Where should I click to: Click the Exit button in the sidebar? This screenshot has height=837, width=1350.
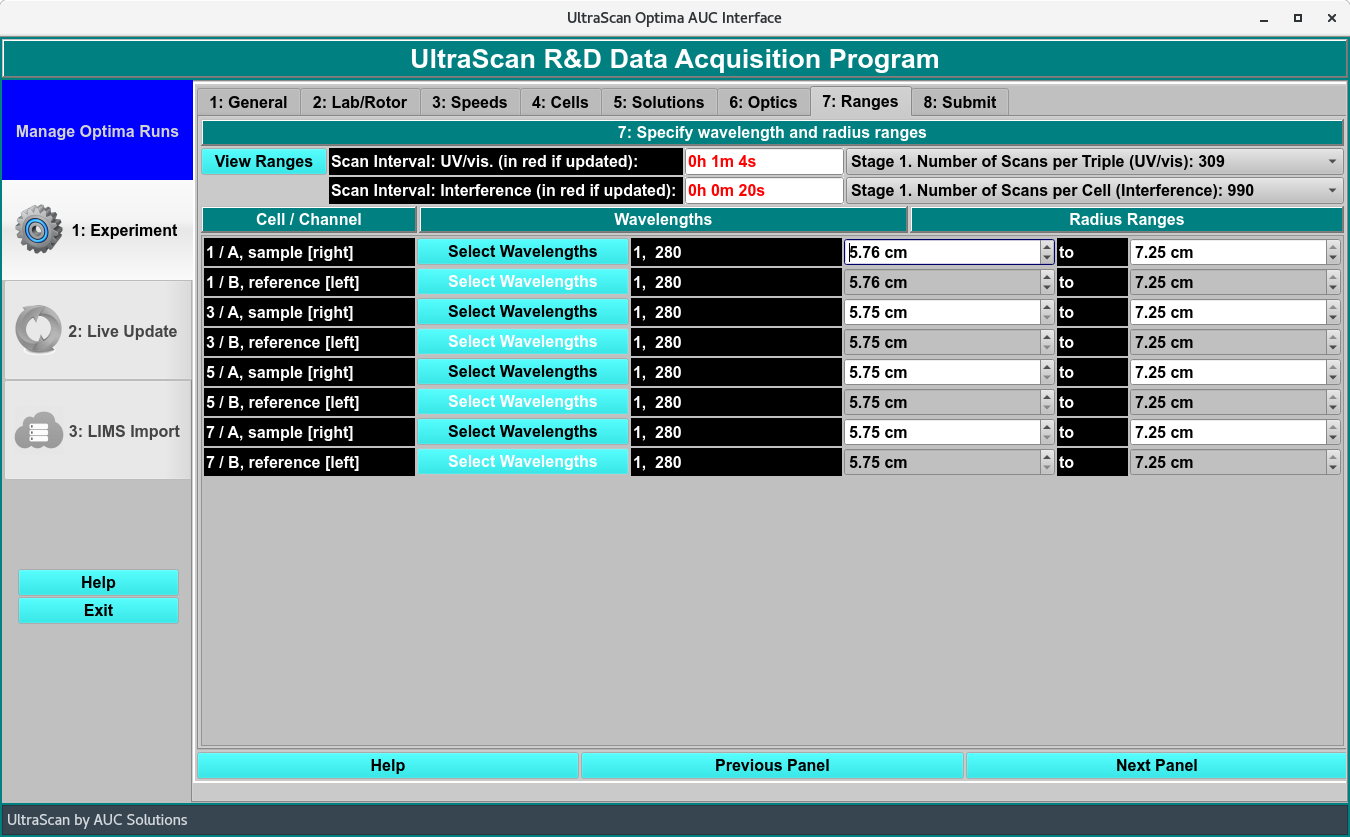(x=98, y=610)
